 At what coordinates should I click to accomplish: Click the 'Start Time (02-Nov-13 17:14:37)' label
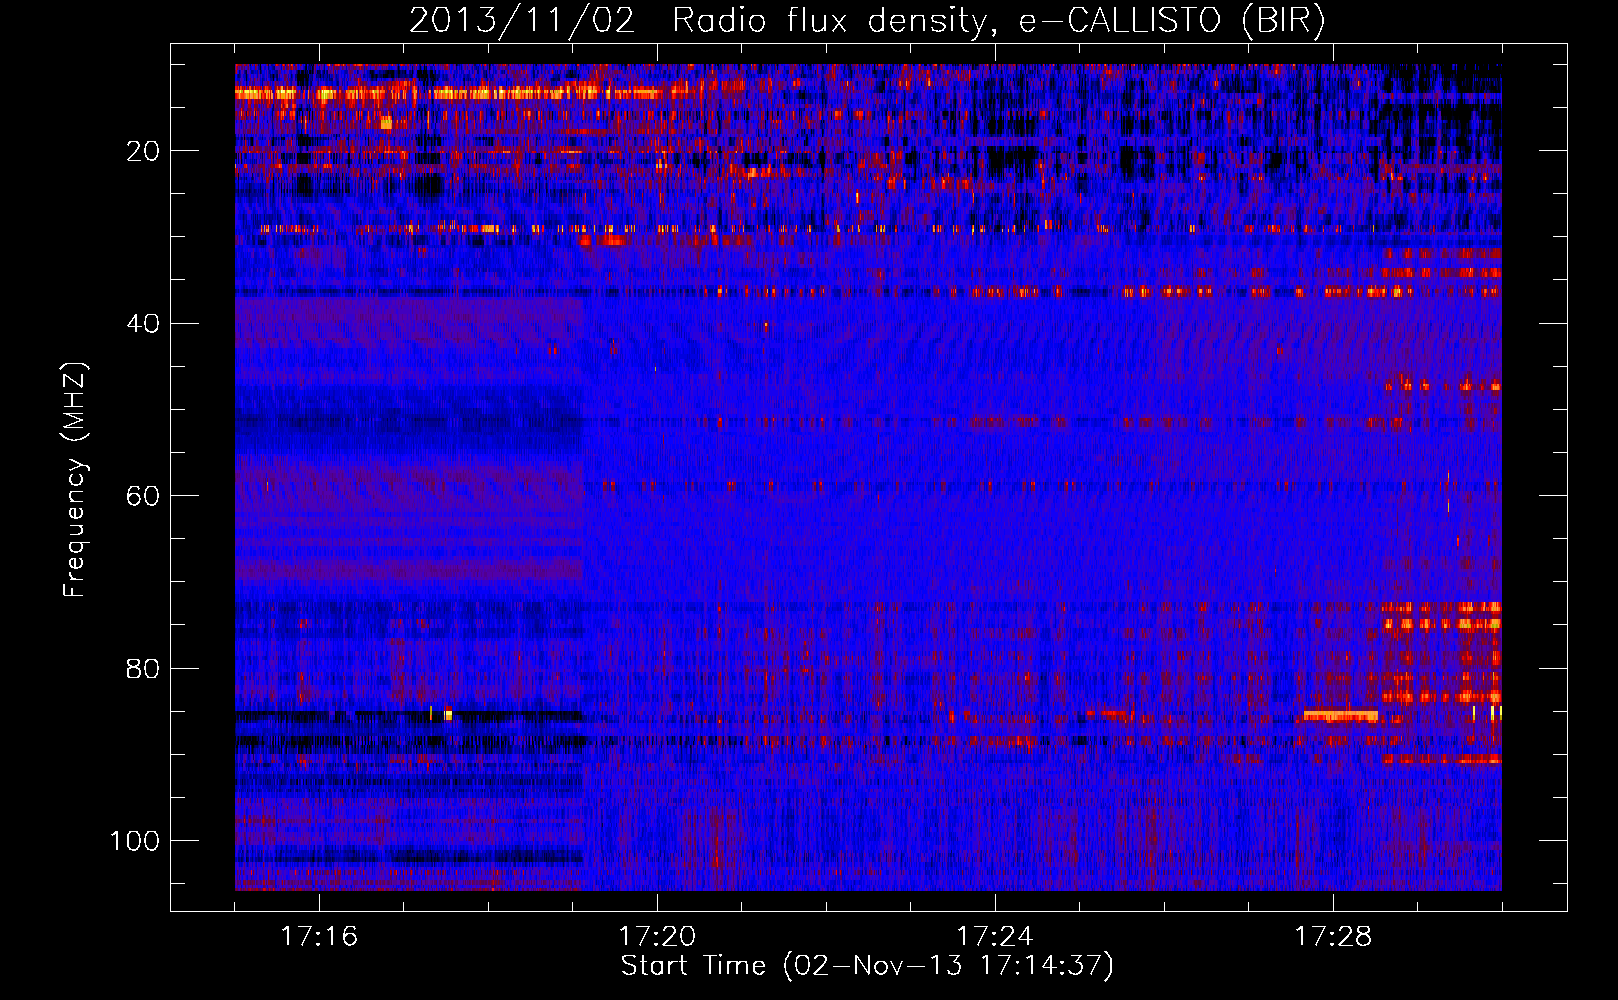click(x=867, y=965)
